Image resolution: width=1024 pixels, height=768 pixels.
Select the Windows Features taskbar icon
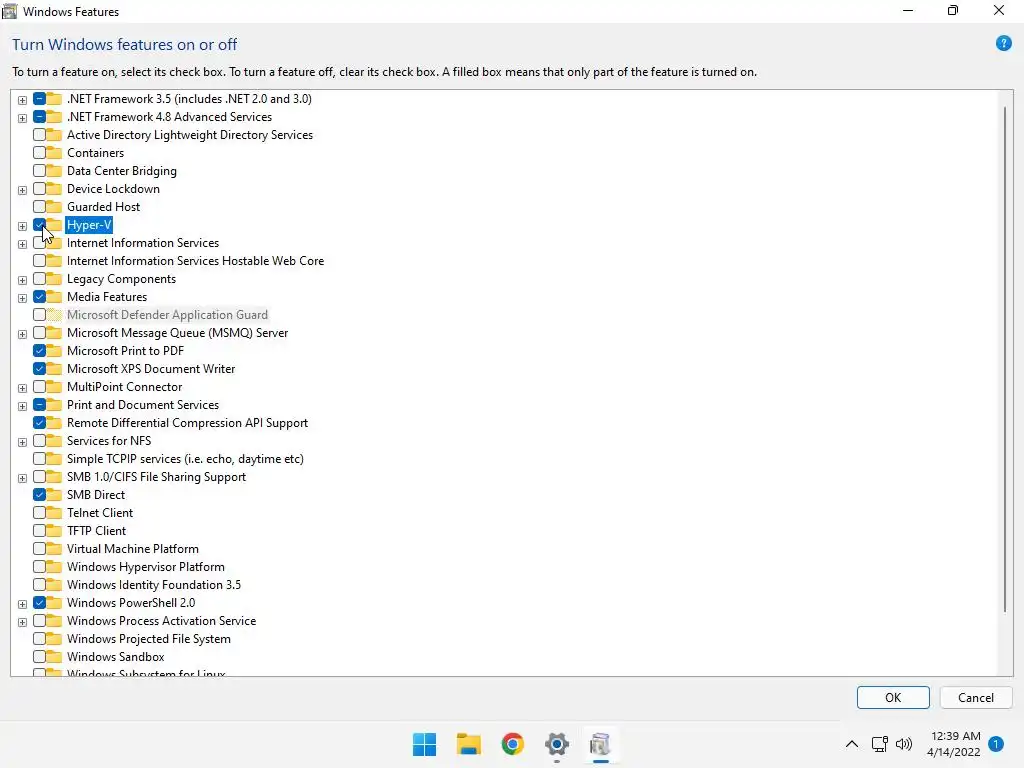click(600, 744)
